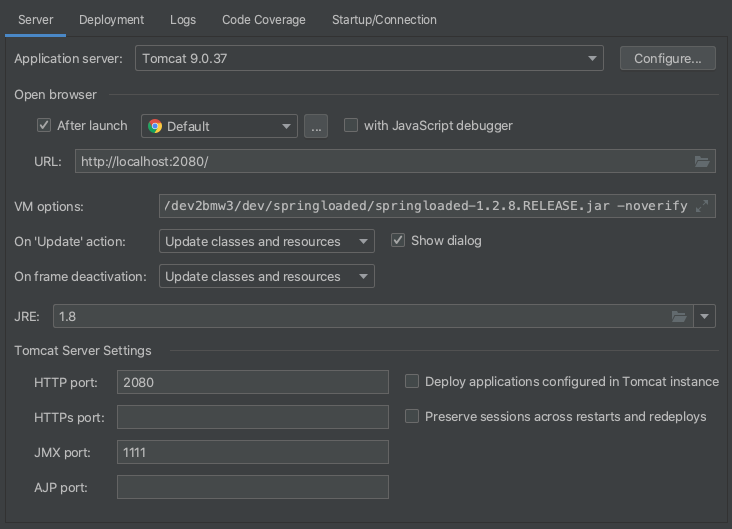Click the expand icon in VM options field

[702, 206]
